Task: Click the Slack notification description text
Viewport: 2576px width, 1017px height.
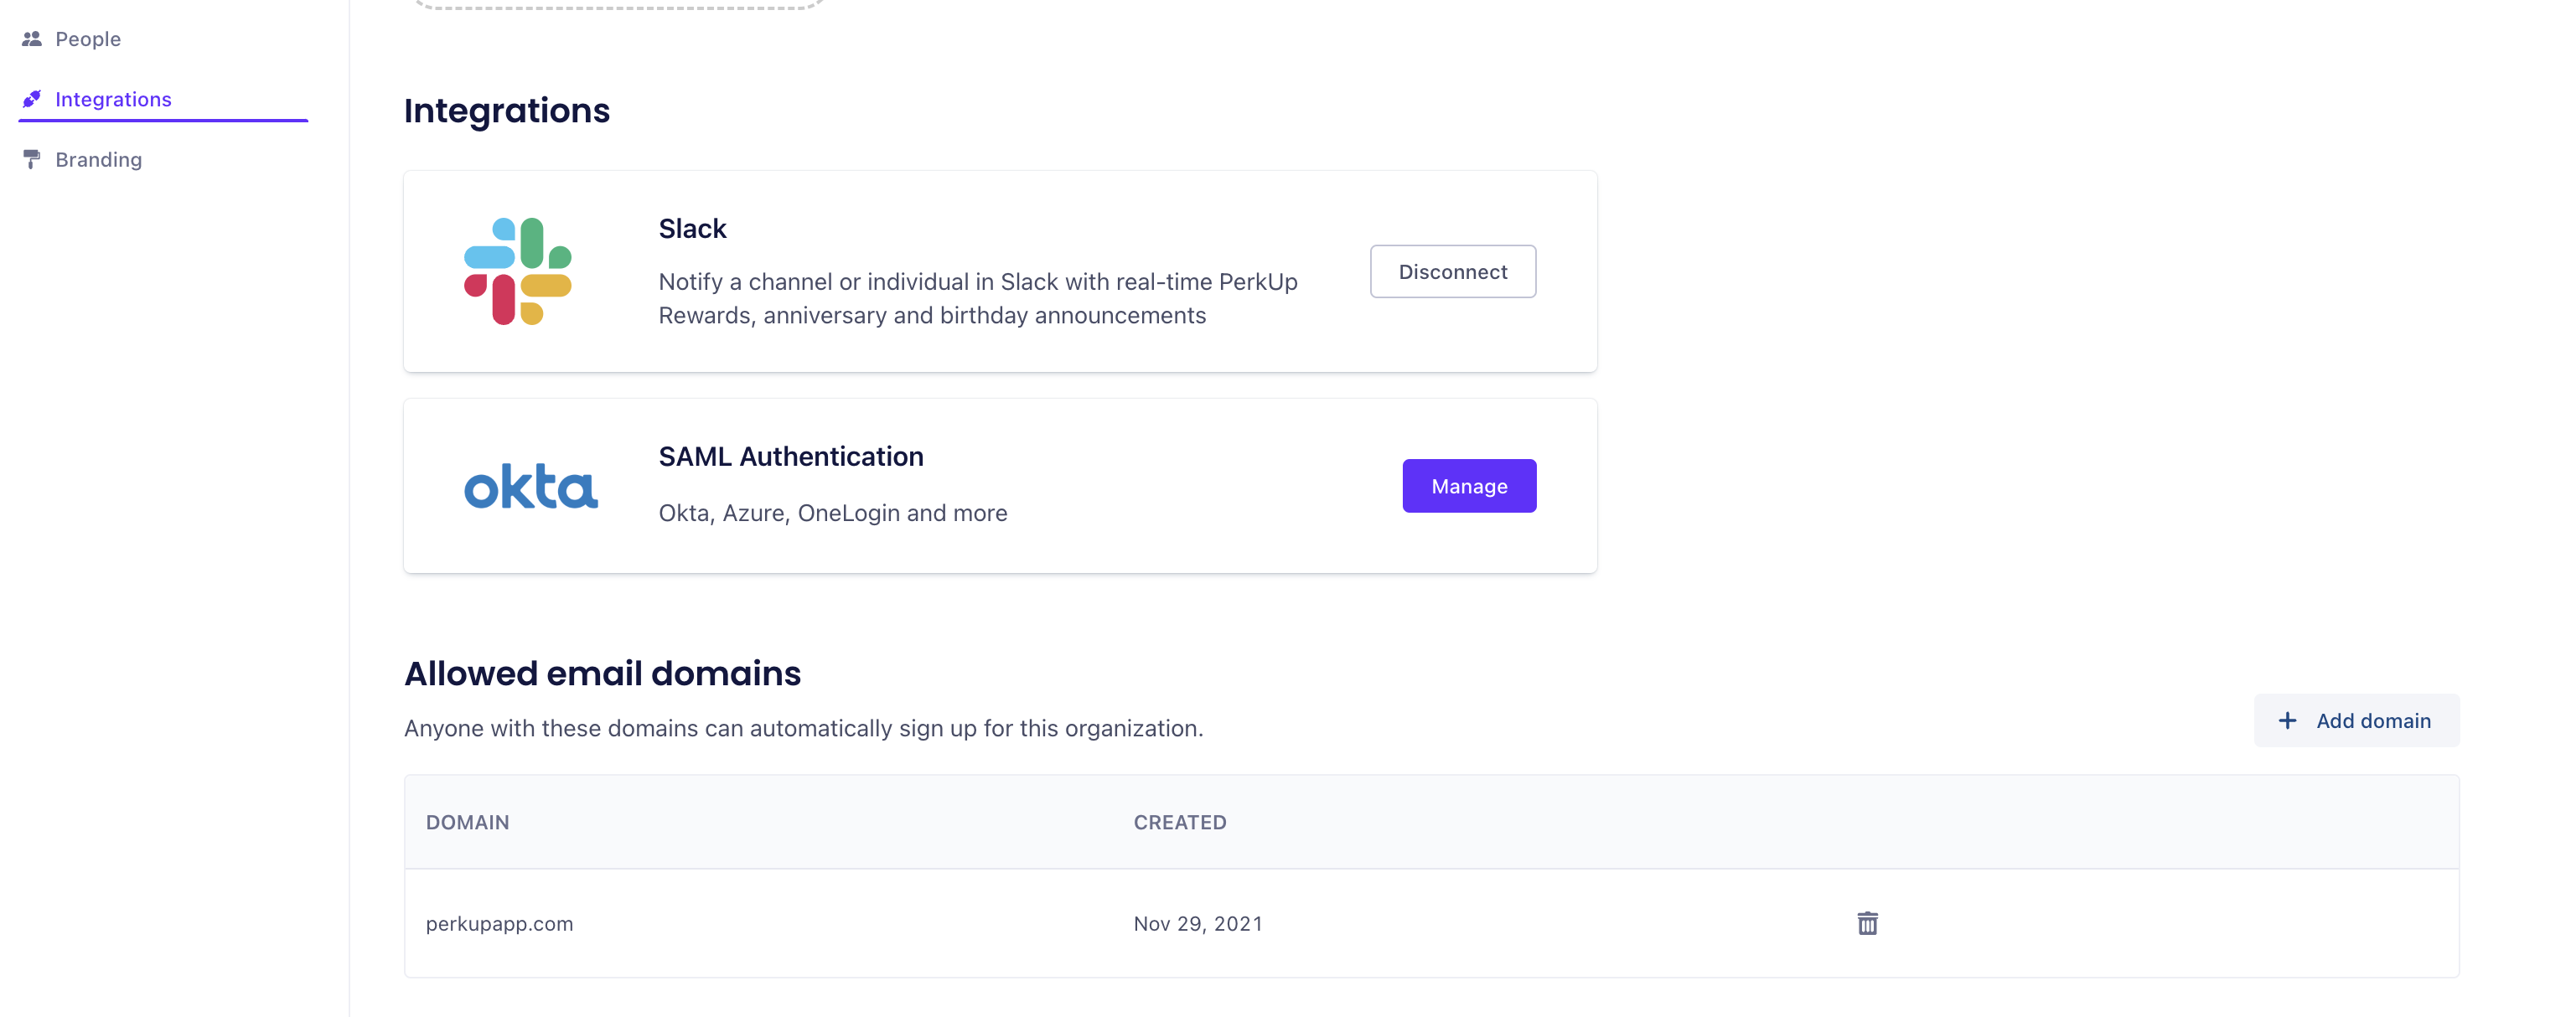Action: [977, 299]
